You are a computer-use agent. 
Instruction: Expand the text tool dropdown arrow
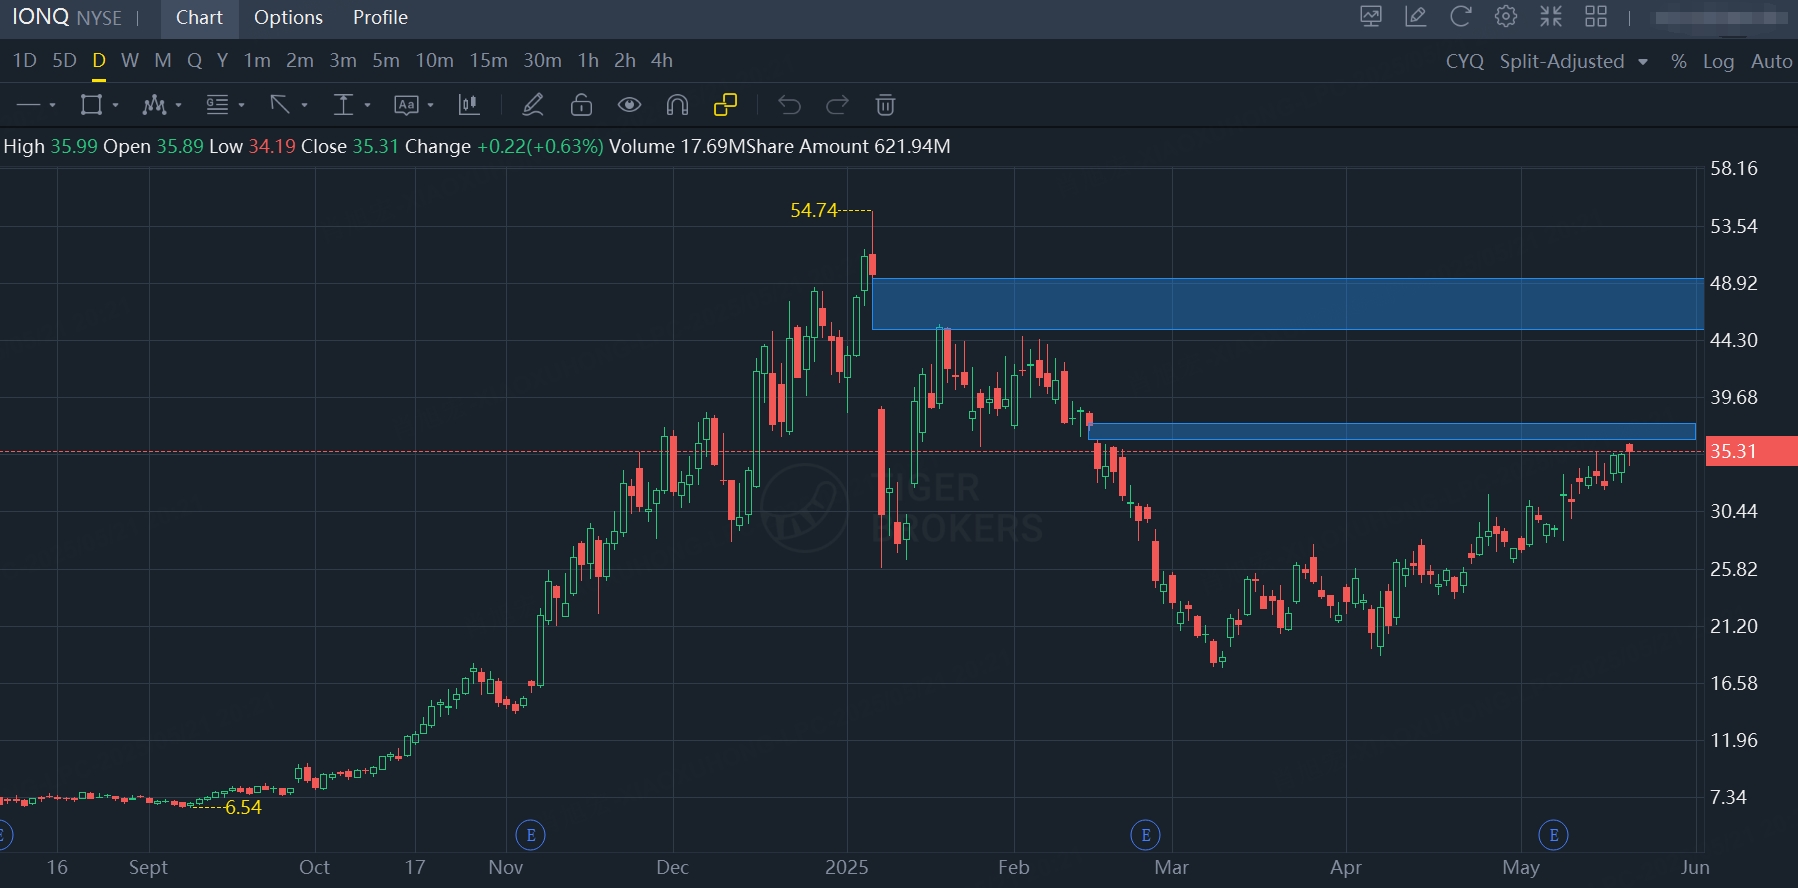tap(430, 105)
